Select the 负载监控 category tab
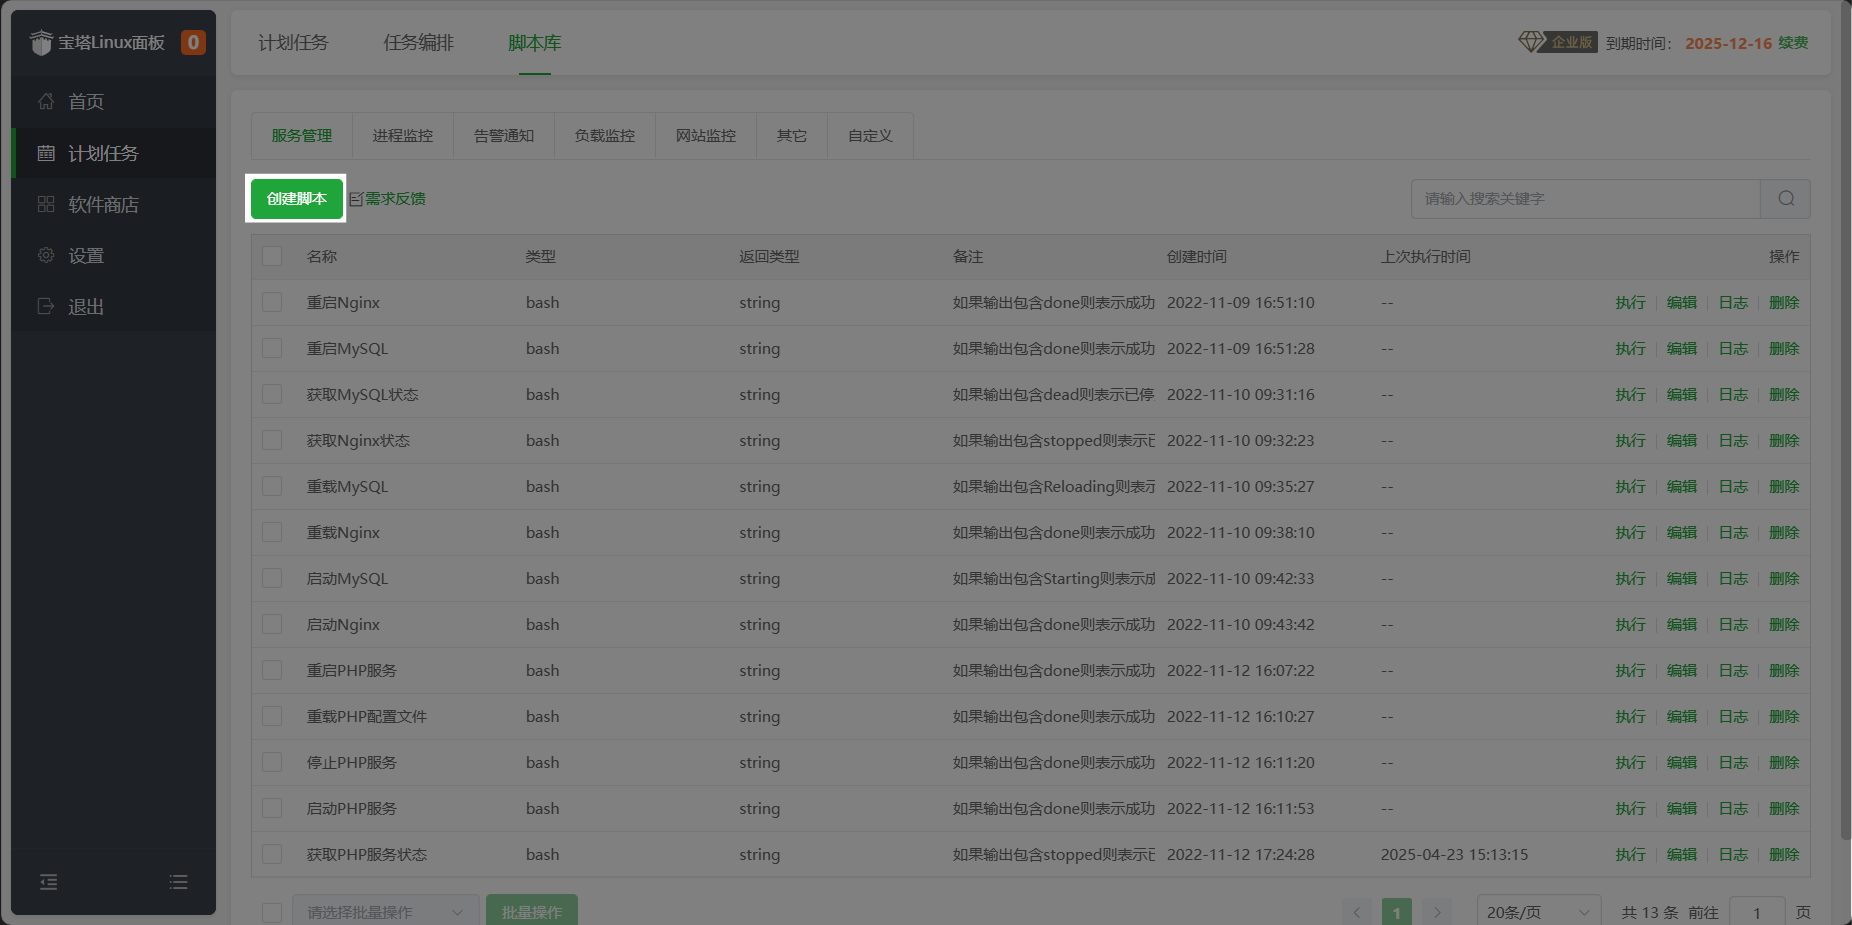The height and width of the screenshot is (925, 1852). click(605, 136)
